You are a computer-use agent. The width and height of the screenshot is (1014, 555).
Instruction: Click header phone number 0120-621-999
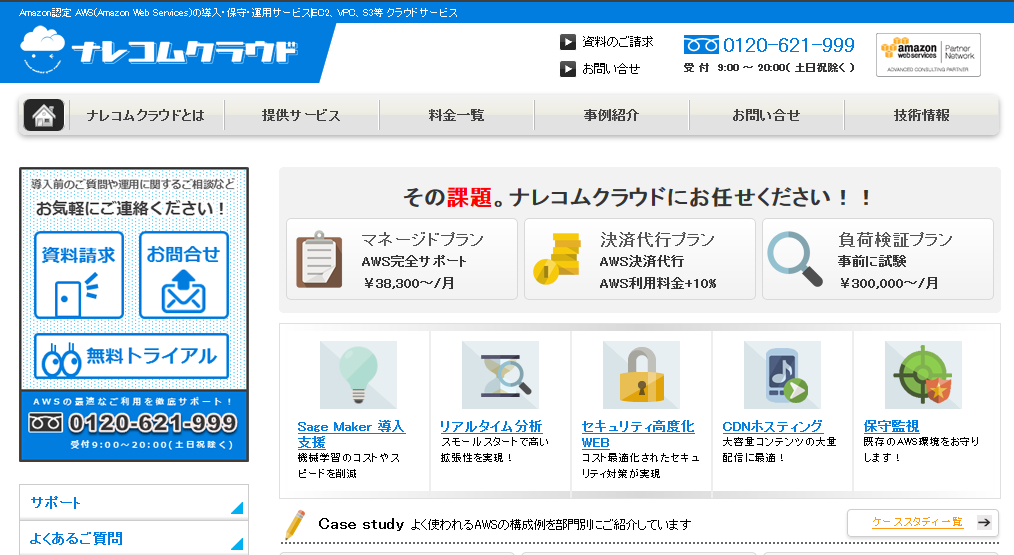[788, 45]
